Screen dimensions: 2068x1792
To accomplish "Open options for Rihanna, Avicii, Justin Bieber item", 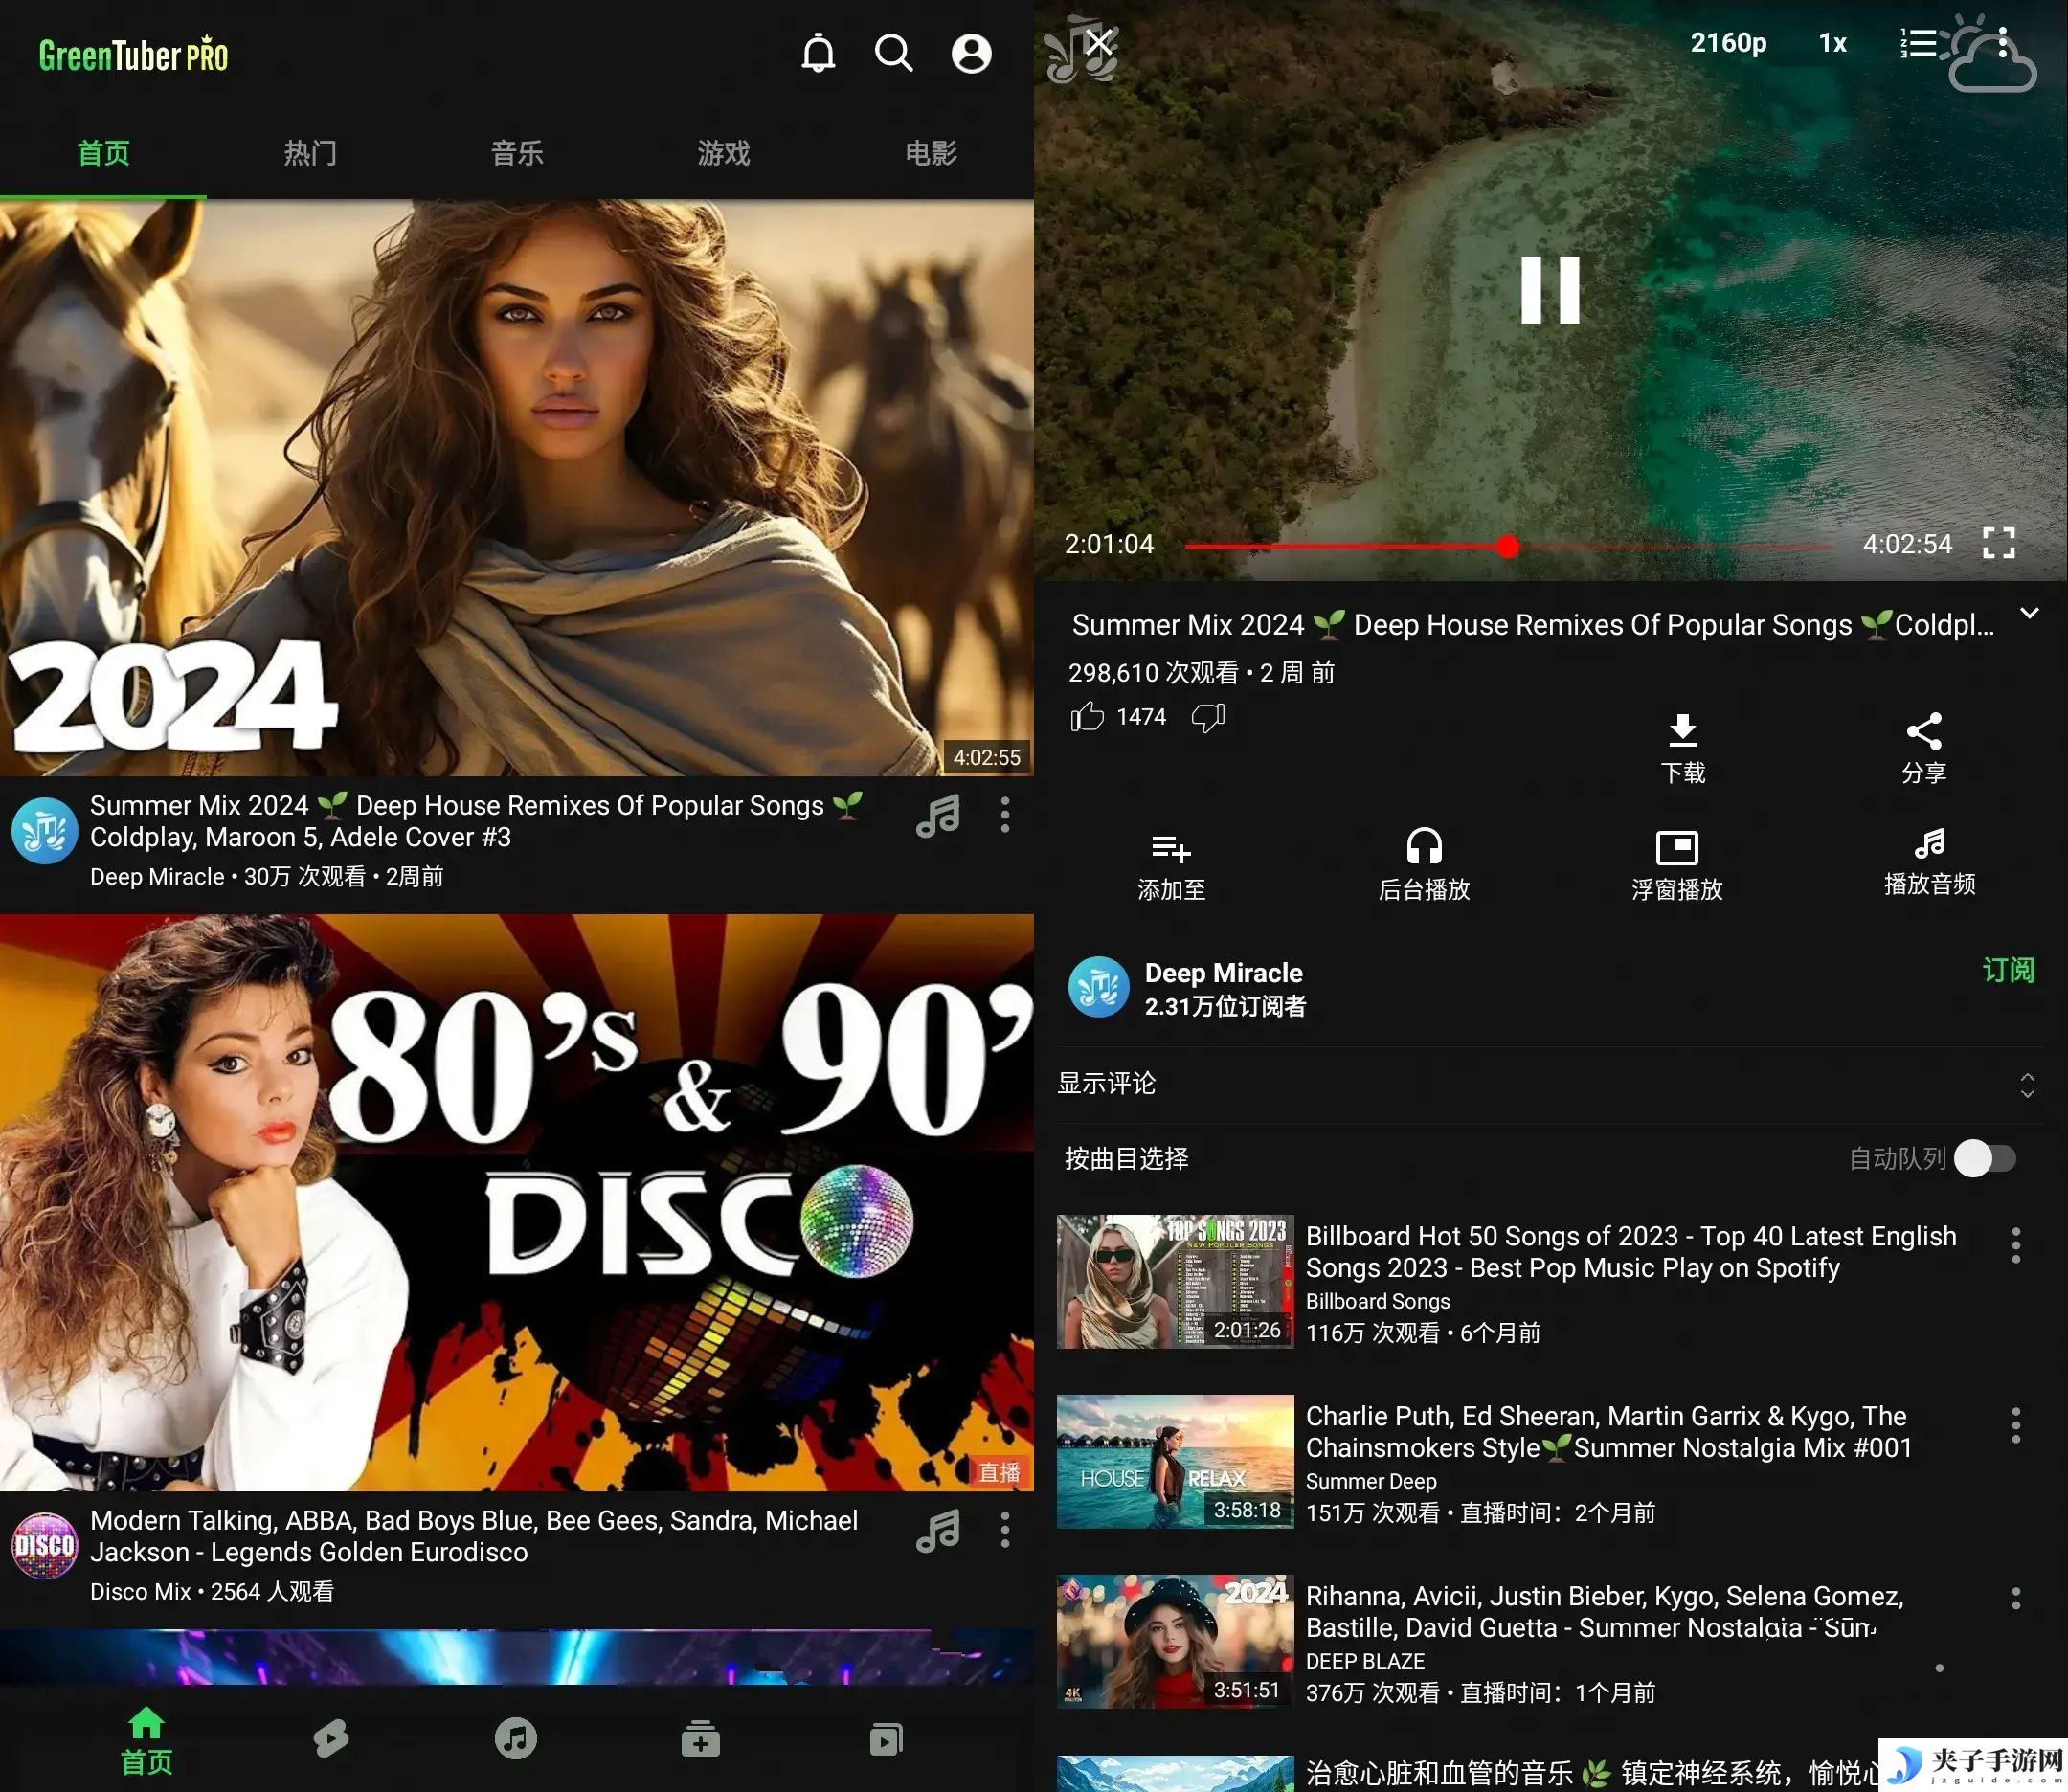I will point(2016,1598).
